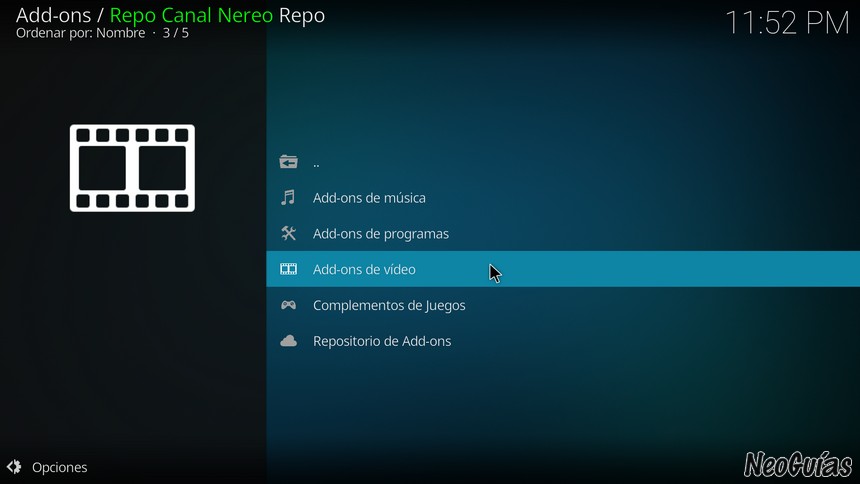
Task: Click the large film strip thumbnail
Action: (x=132, y=168)
